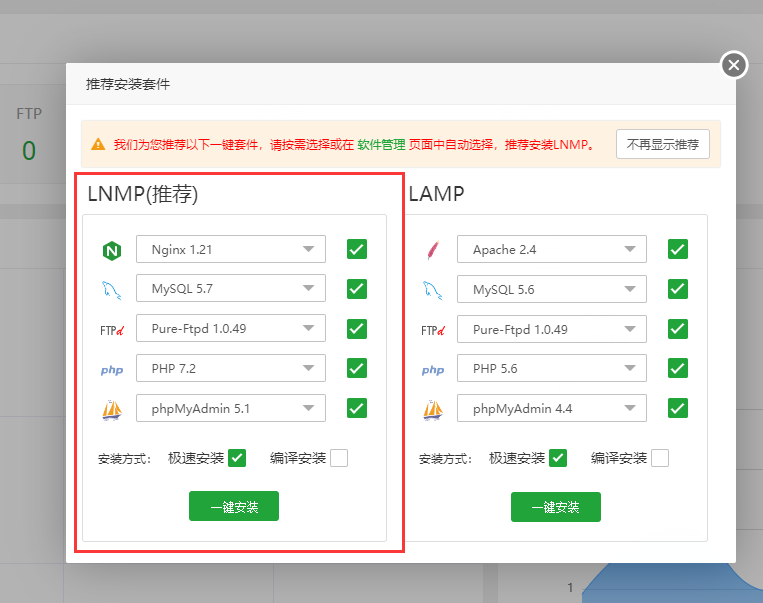Open the MySQL 5.6 version dropdown

point(552,289)
